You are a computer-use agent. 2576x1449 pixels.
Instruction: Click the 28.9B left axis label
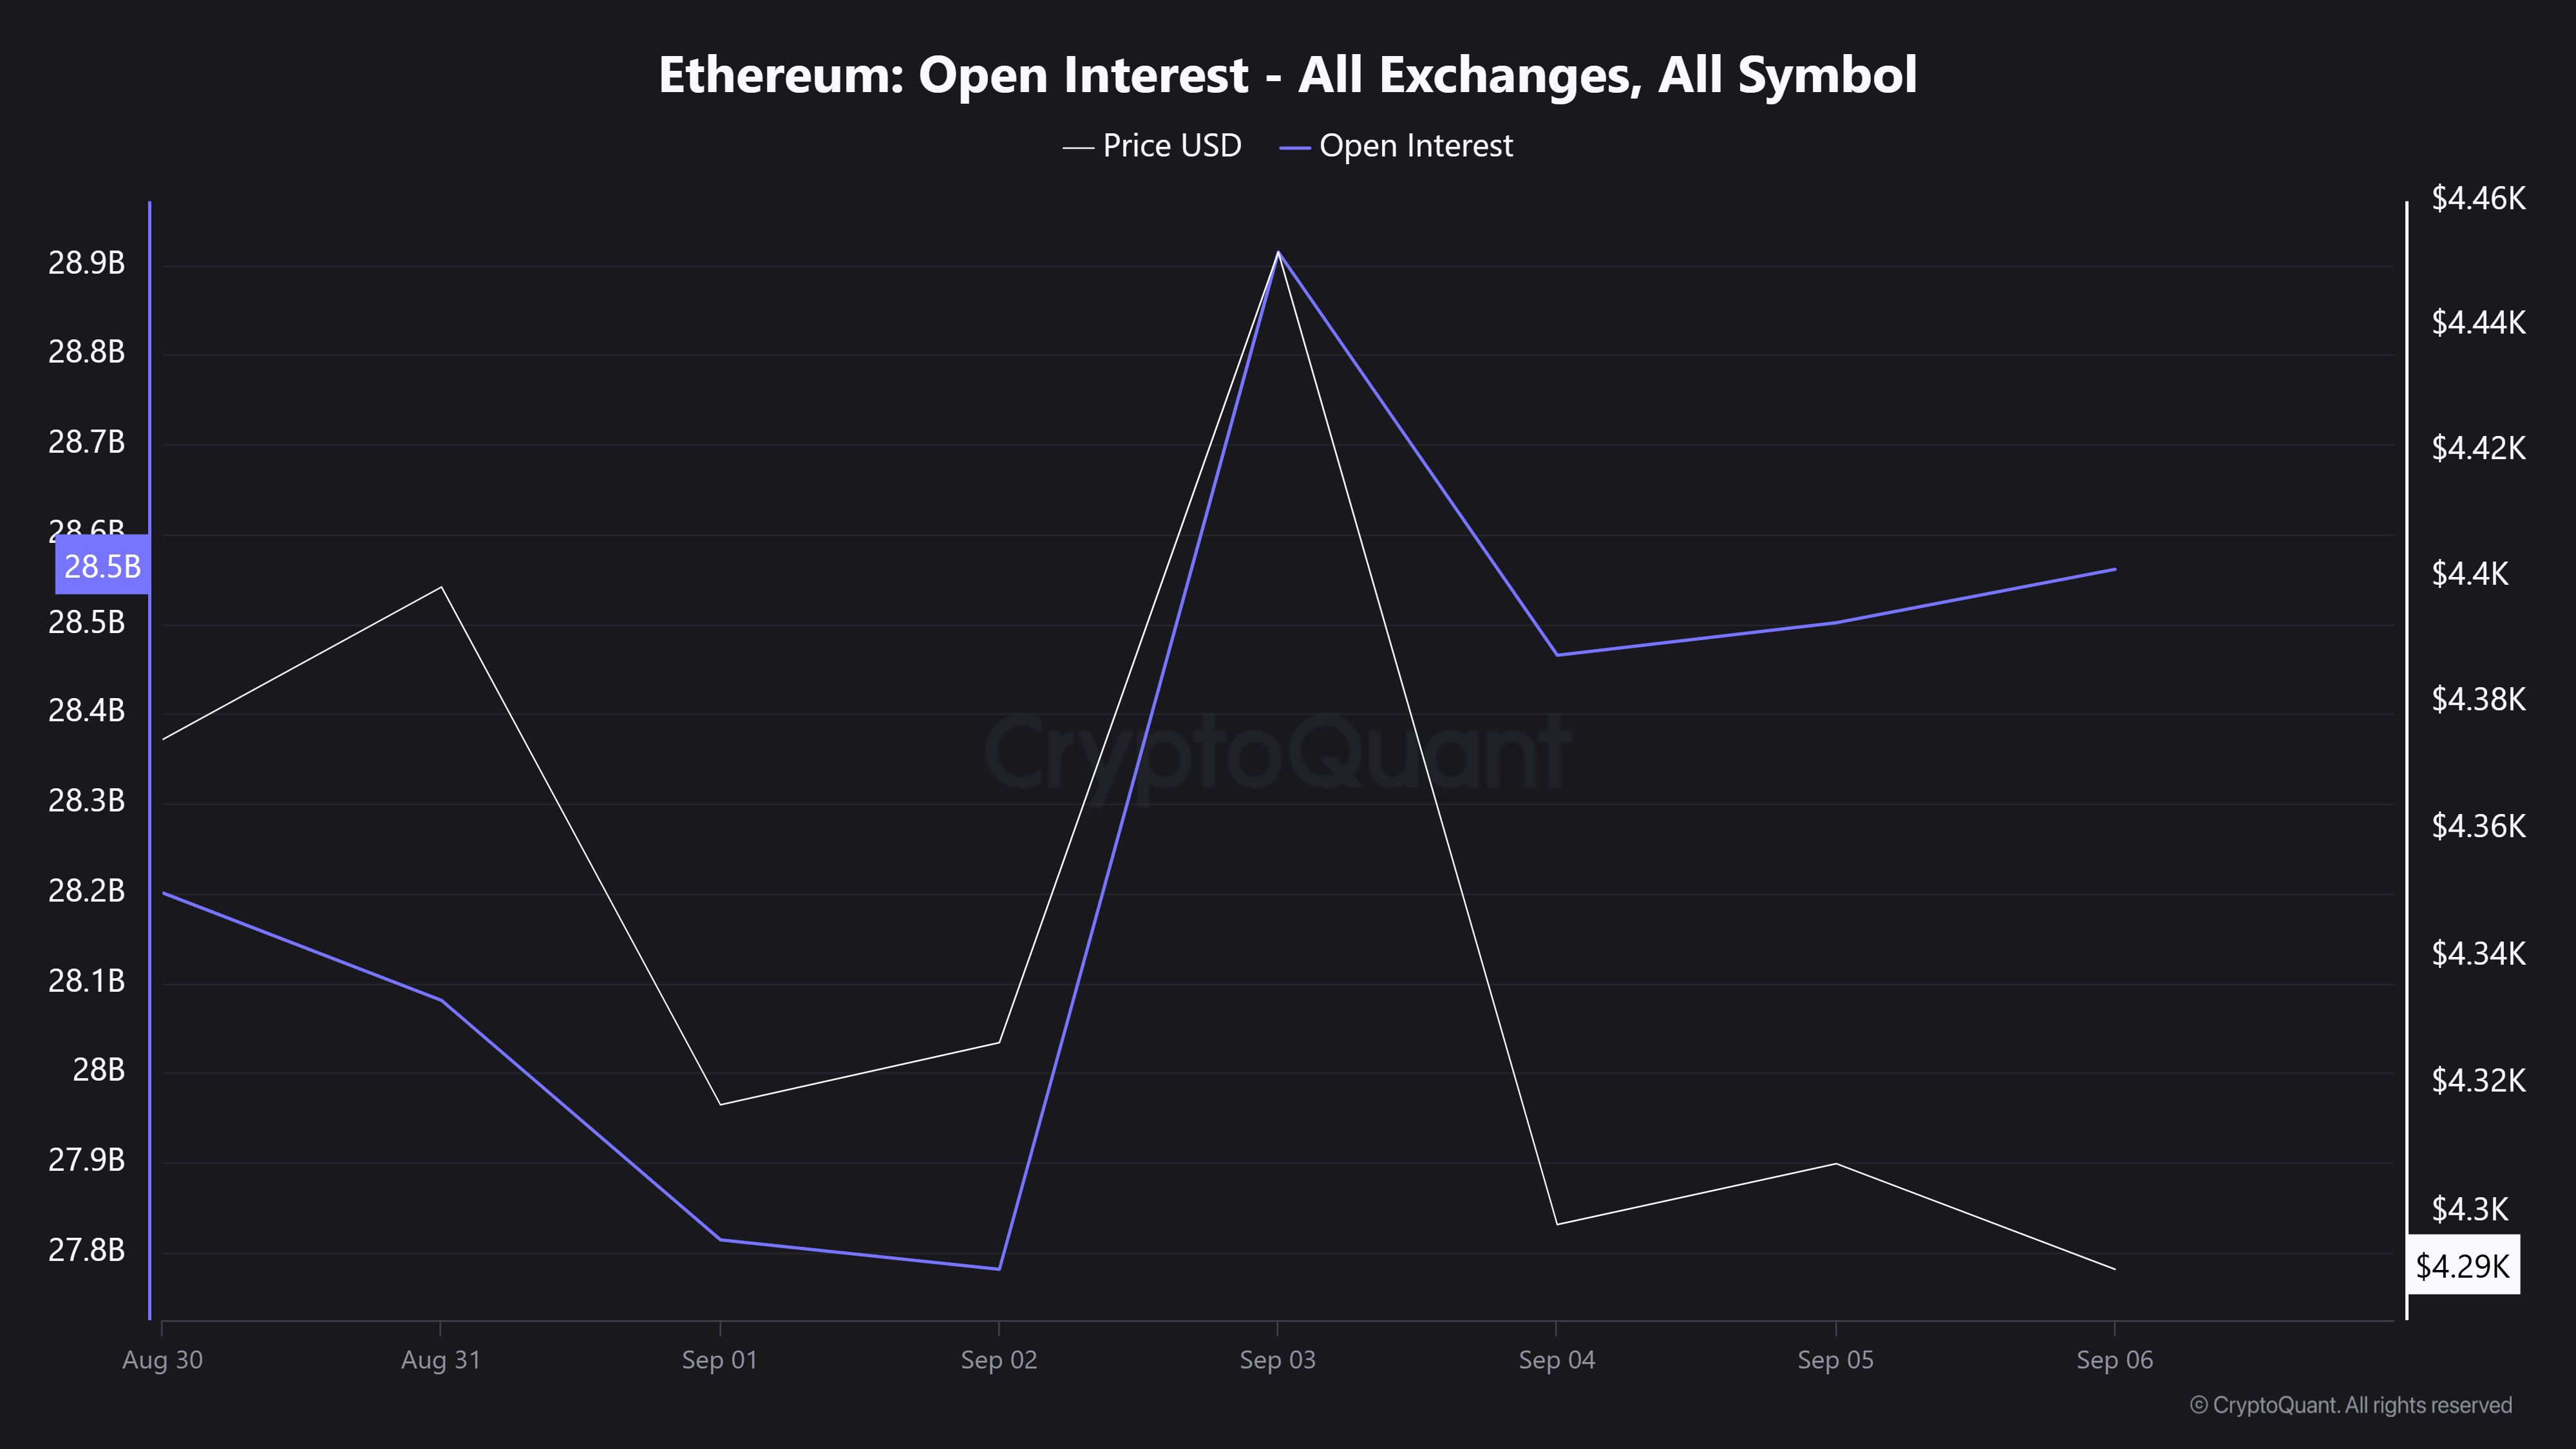86,263
